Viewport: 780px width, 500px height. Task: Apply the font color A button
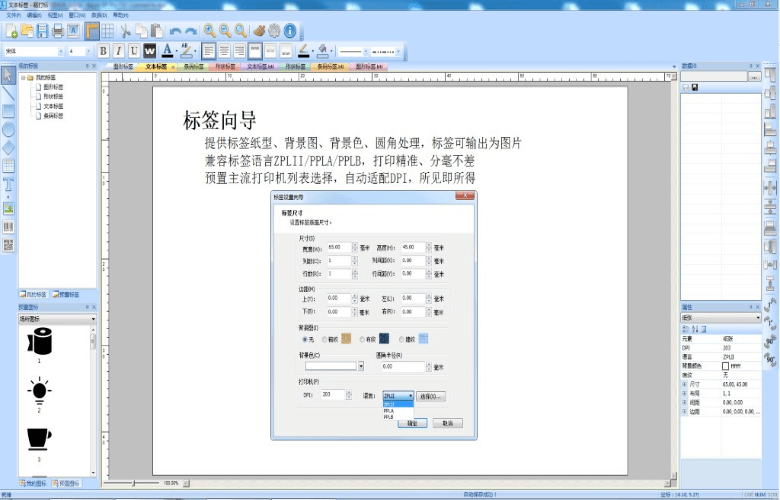tap(167, 51)
